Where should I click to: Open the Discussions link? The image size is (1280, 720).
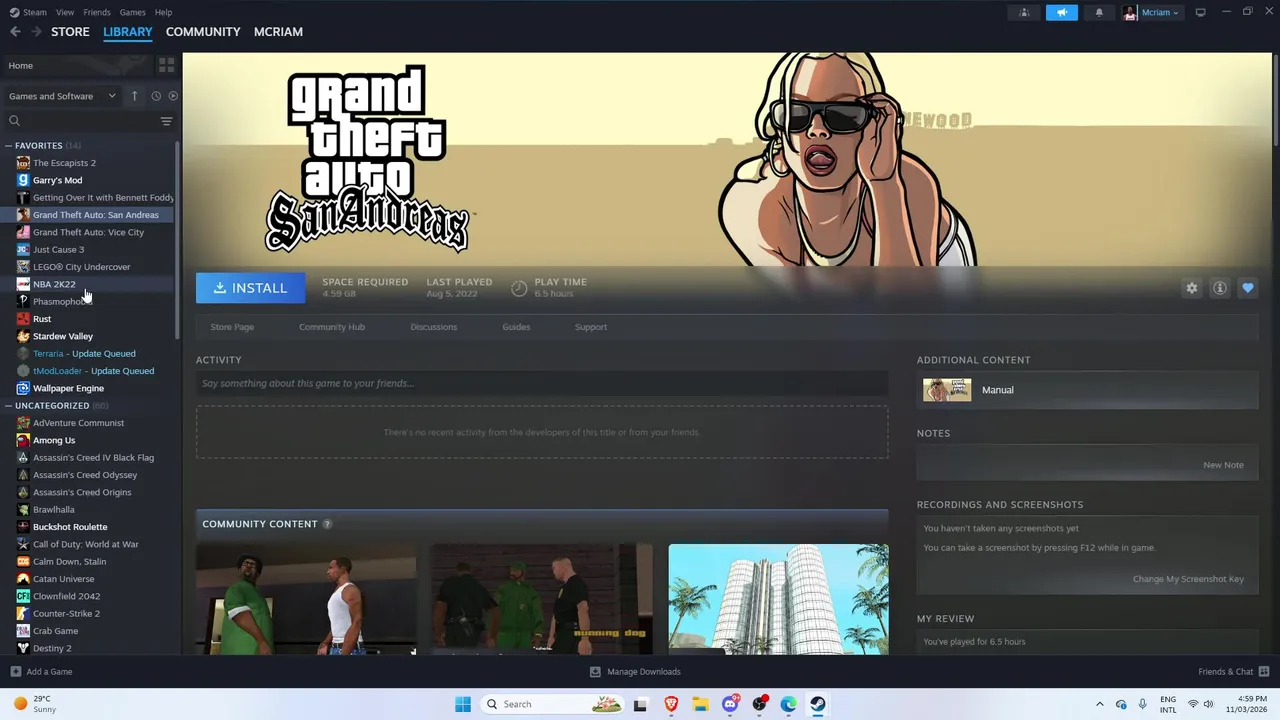click(434, 327)
